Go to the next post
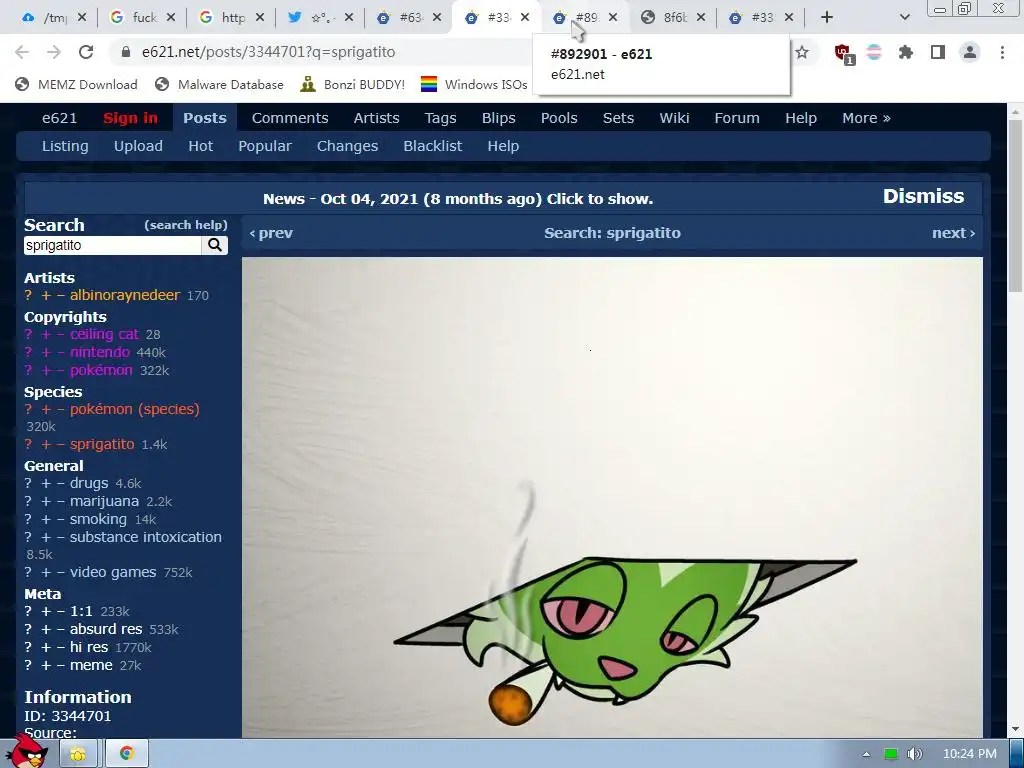The width and height of the screenshot is (1024, 768). pos(953,233)
